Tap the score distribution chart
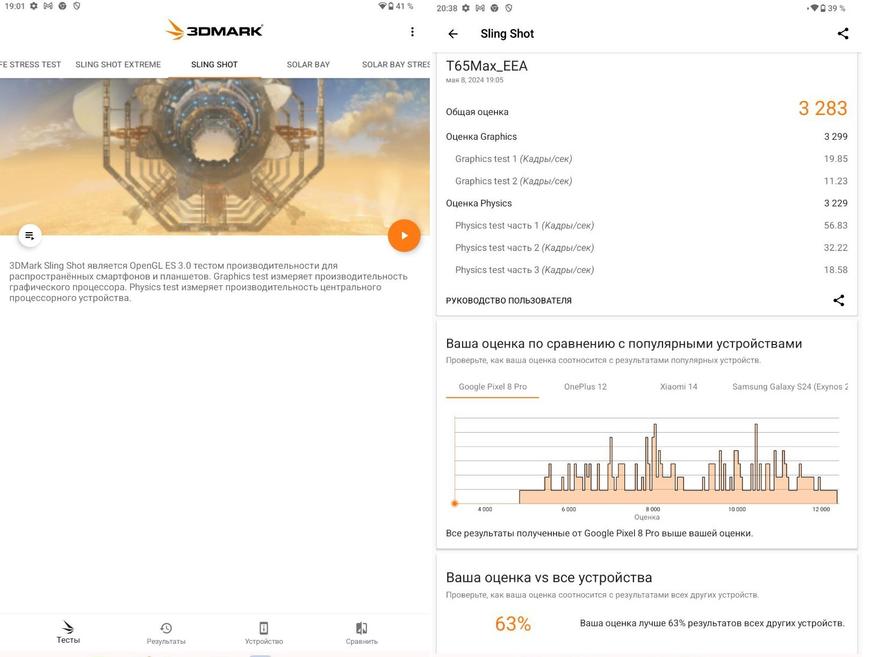Image resolution: width=877 pixels, height=657 pixels. tap(646, 461)
